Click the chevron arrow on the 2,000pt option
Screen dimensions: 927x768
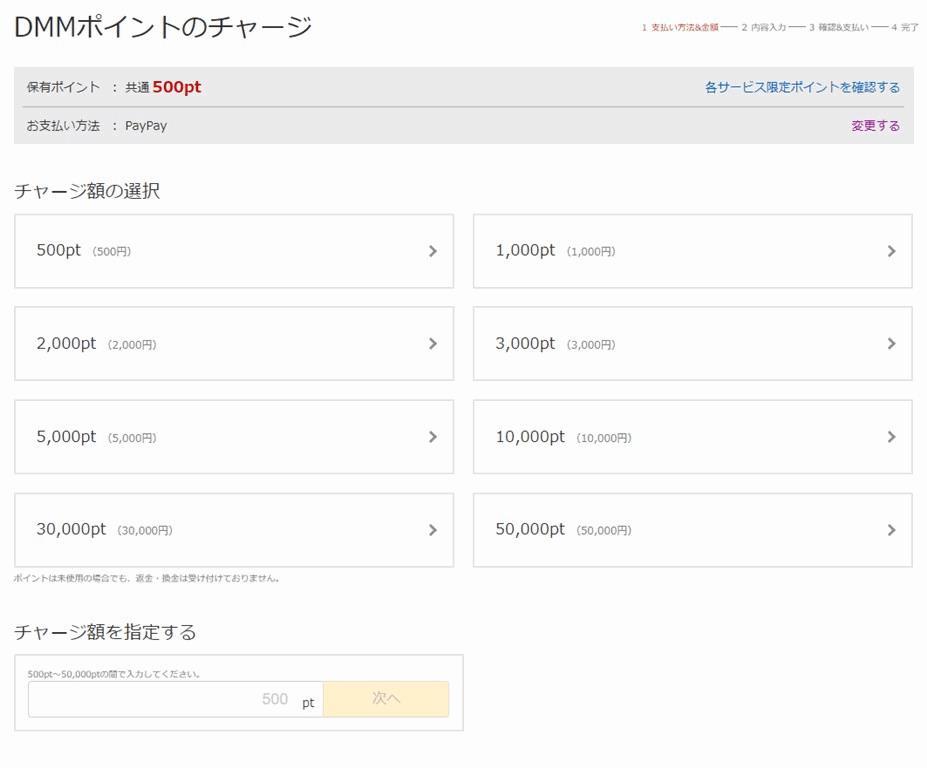pyautogui.click(x=432, y=344)
